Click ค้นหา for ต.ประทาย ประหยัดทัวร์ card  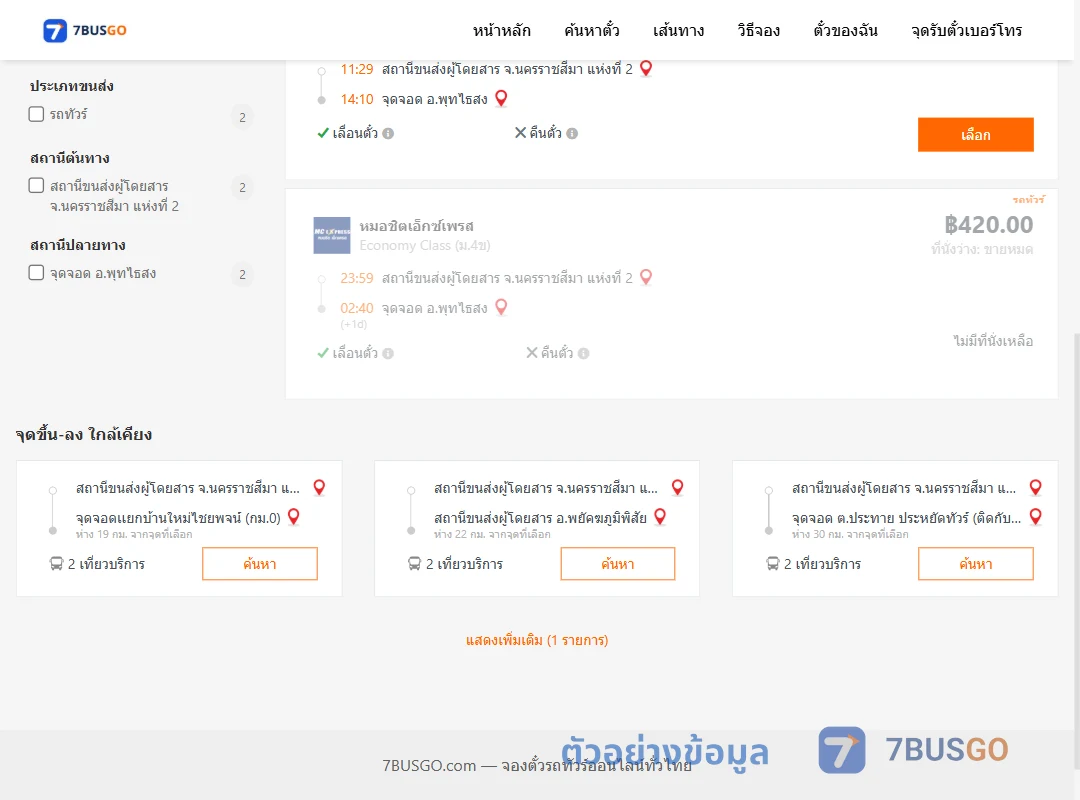tap(975, 564)
